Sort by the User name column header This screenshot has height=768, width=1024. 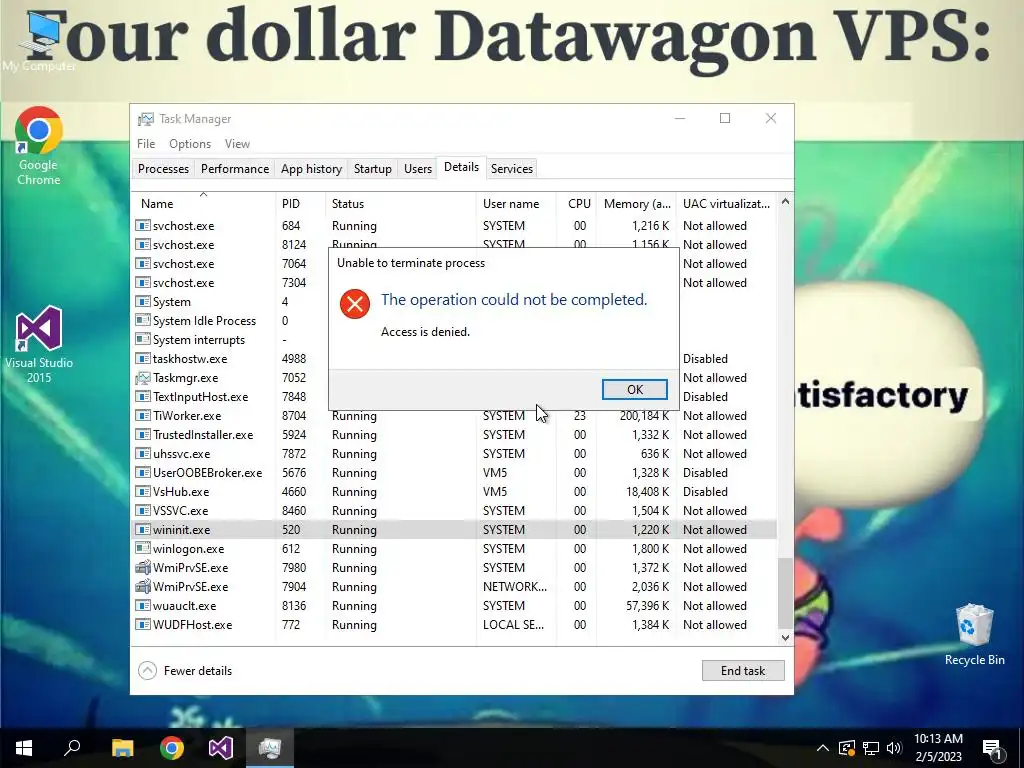point(516,204)
